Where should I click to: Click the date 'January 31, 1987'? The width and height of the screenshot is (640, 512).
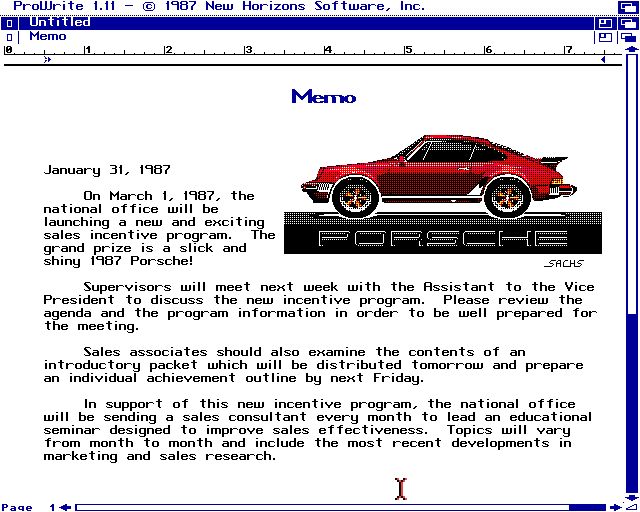[x=107, y=169]
